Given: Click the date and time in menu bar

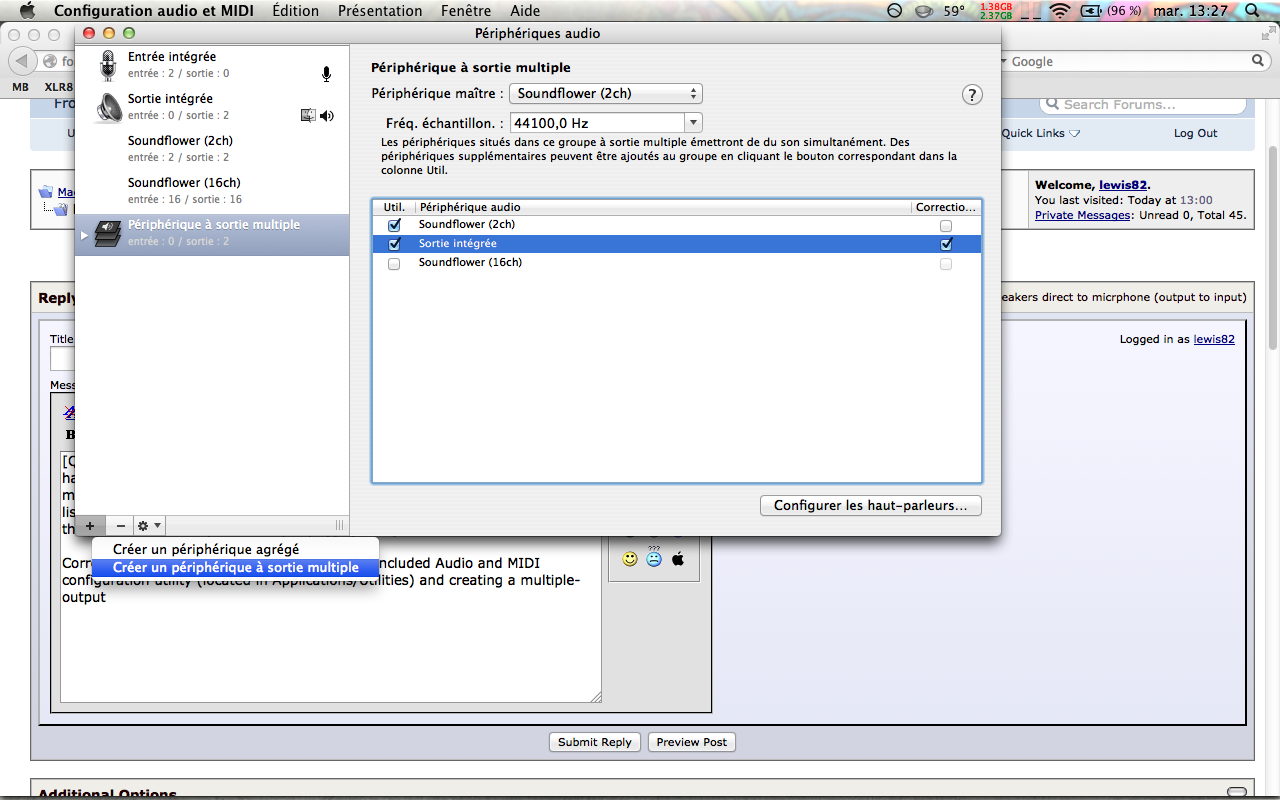Looking at the screenshot, I should point(1189,11).
